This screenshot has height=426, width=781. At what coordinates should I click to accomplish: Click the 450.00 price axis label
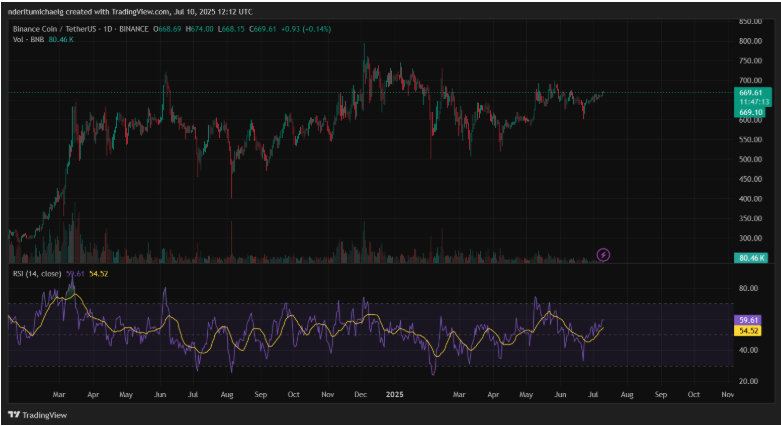click(750, 179)
